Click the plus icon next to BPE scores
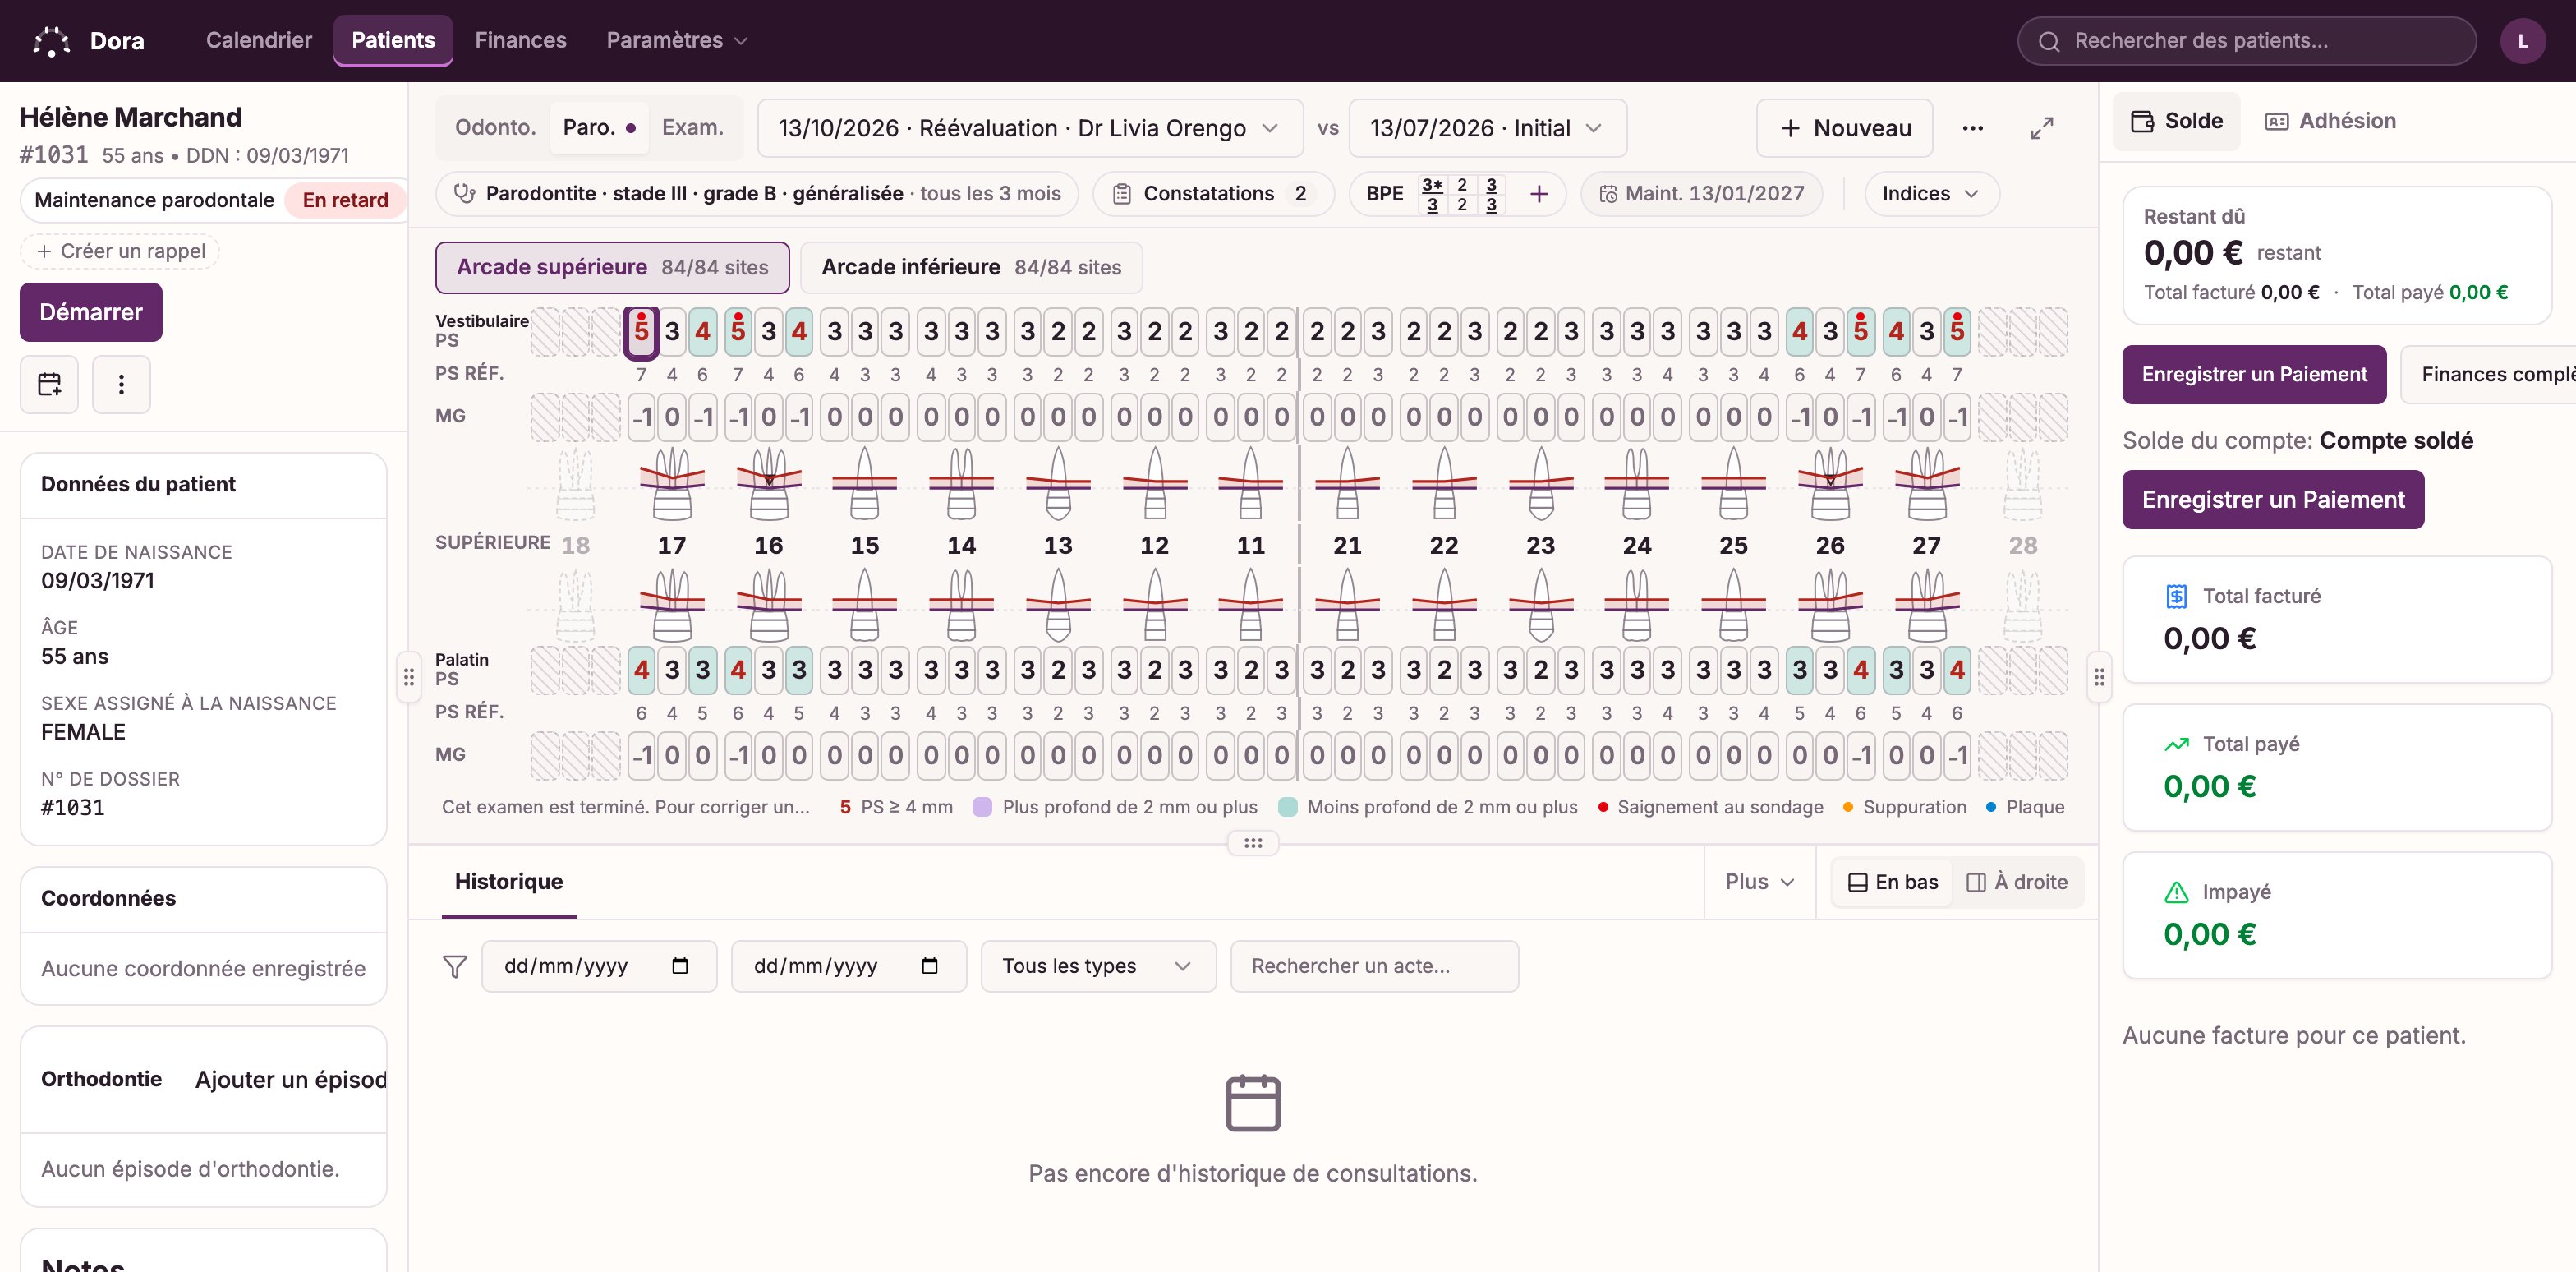Viewport: 2576px width, 1272px height. pos(1539,194)
